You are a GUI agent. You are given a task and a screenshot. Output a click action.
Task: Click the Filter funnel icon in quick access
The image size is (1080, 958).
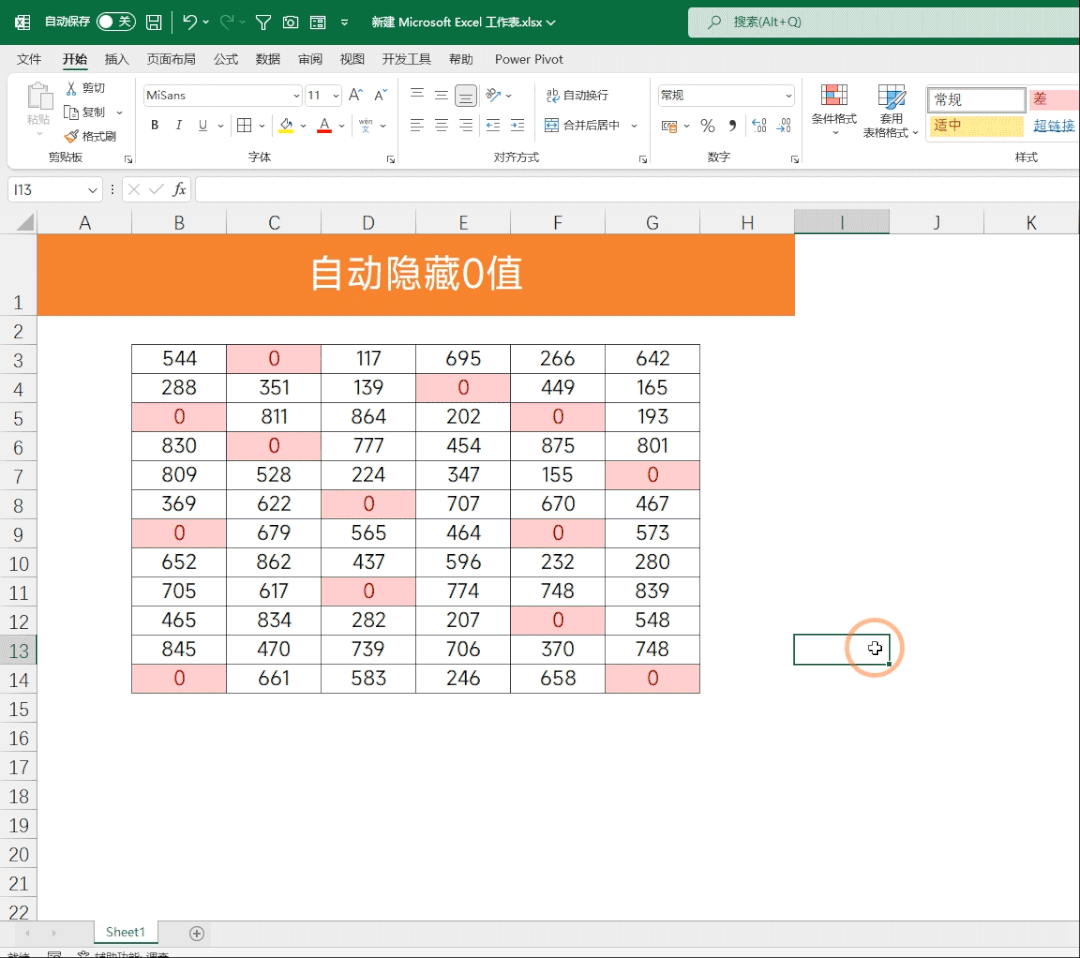[x=262, y=23]
